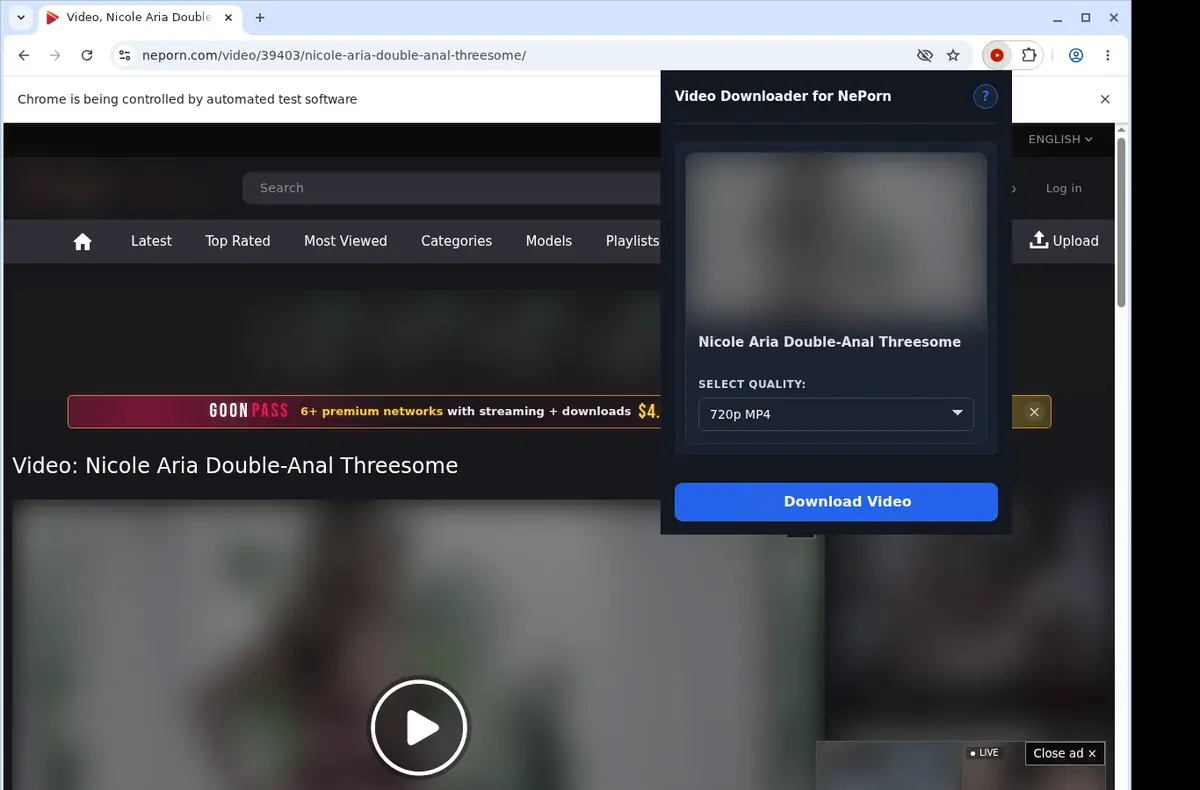Screen dimensions: 1200x790
Task: Open the Playlists menu item
Action: click(632, 241)
